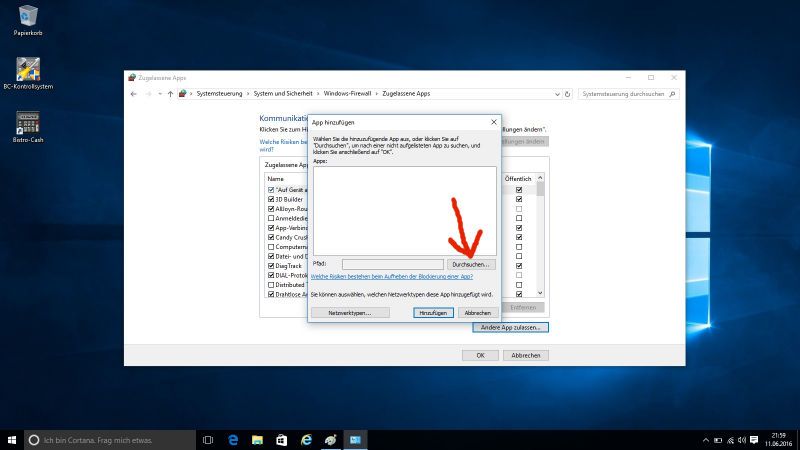The width and height of the screenshot is (800, 450).
Task: Click the Task View taskbar icon
Action: coord(208,439)
